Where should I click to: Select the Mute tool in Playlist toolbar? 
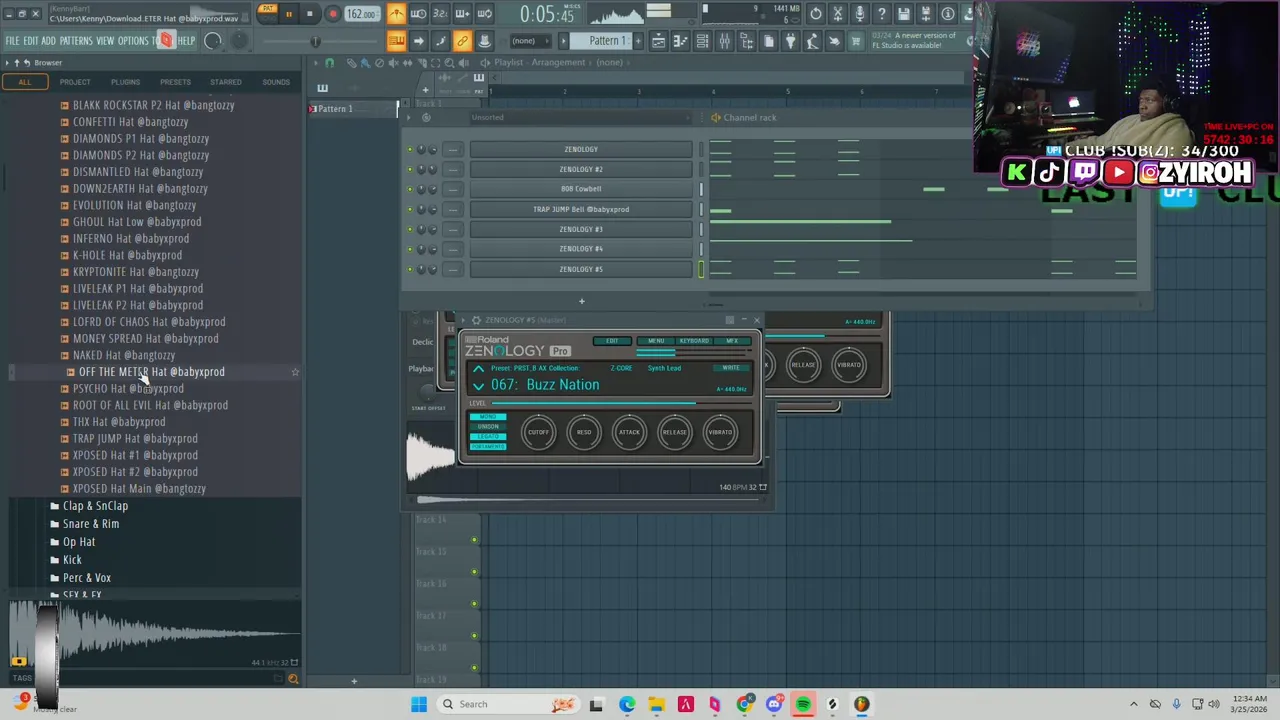[393, 62]
